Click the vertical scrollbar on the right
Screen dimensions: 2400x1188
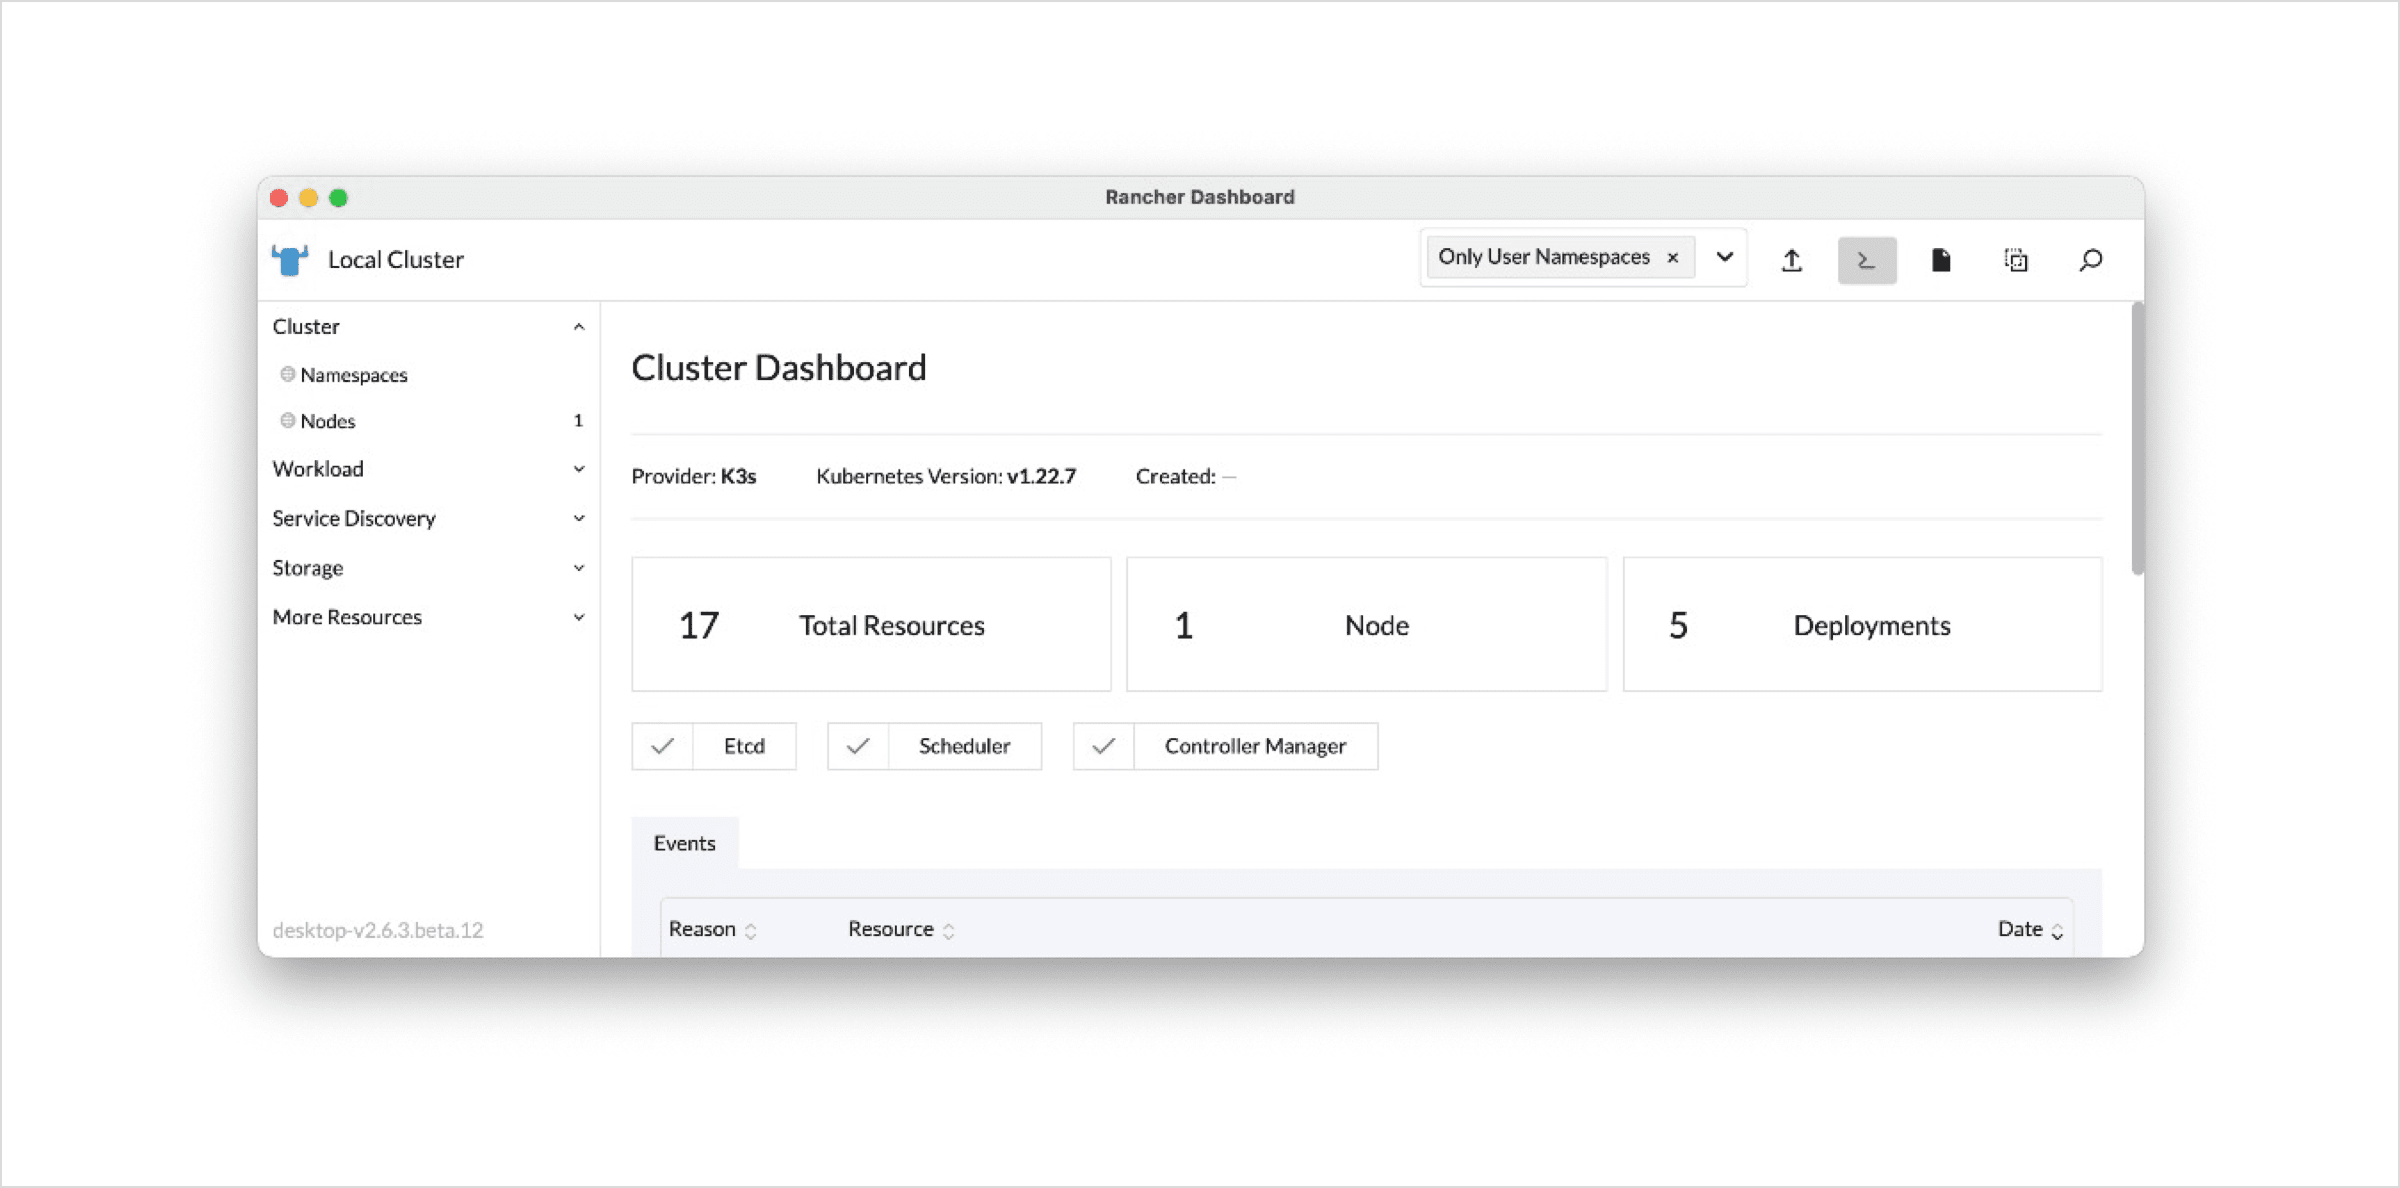point(2137,440)
